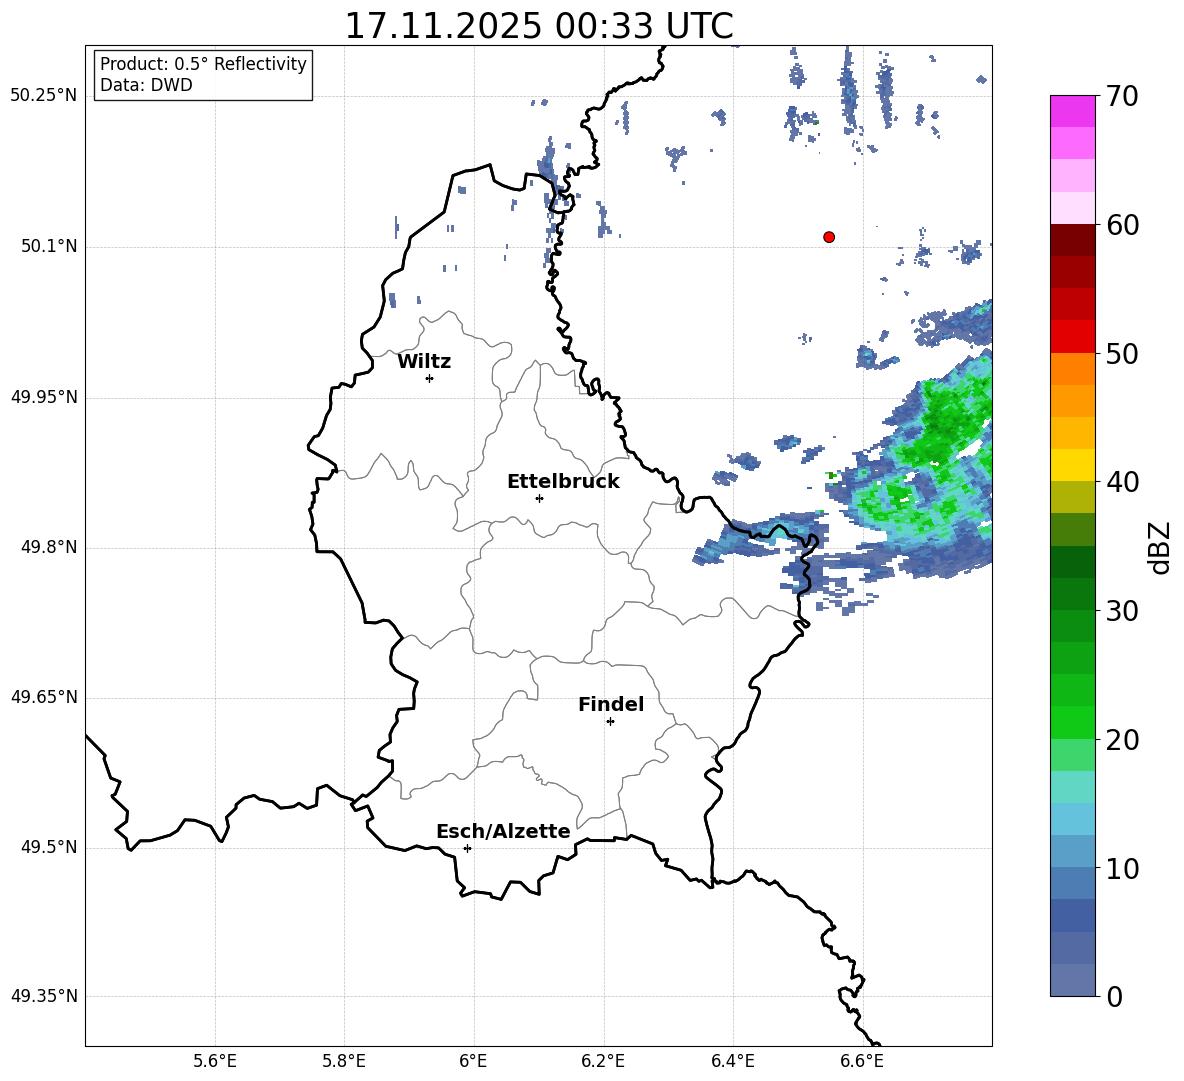Image resolution: width=1184 pixels, height=1081 pixels.
Task: Click the slate blue swatch above 0
Action: click(x=1072, y=980)
